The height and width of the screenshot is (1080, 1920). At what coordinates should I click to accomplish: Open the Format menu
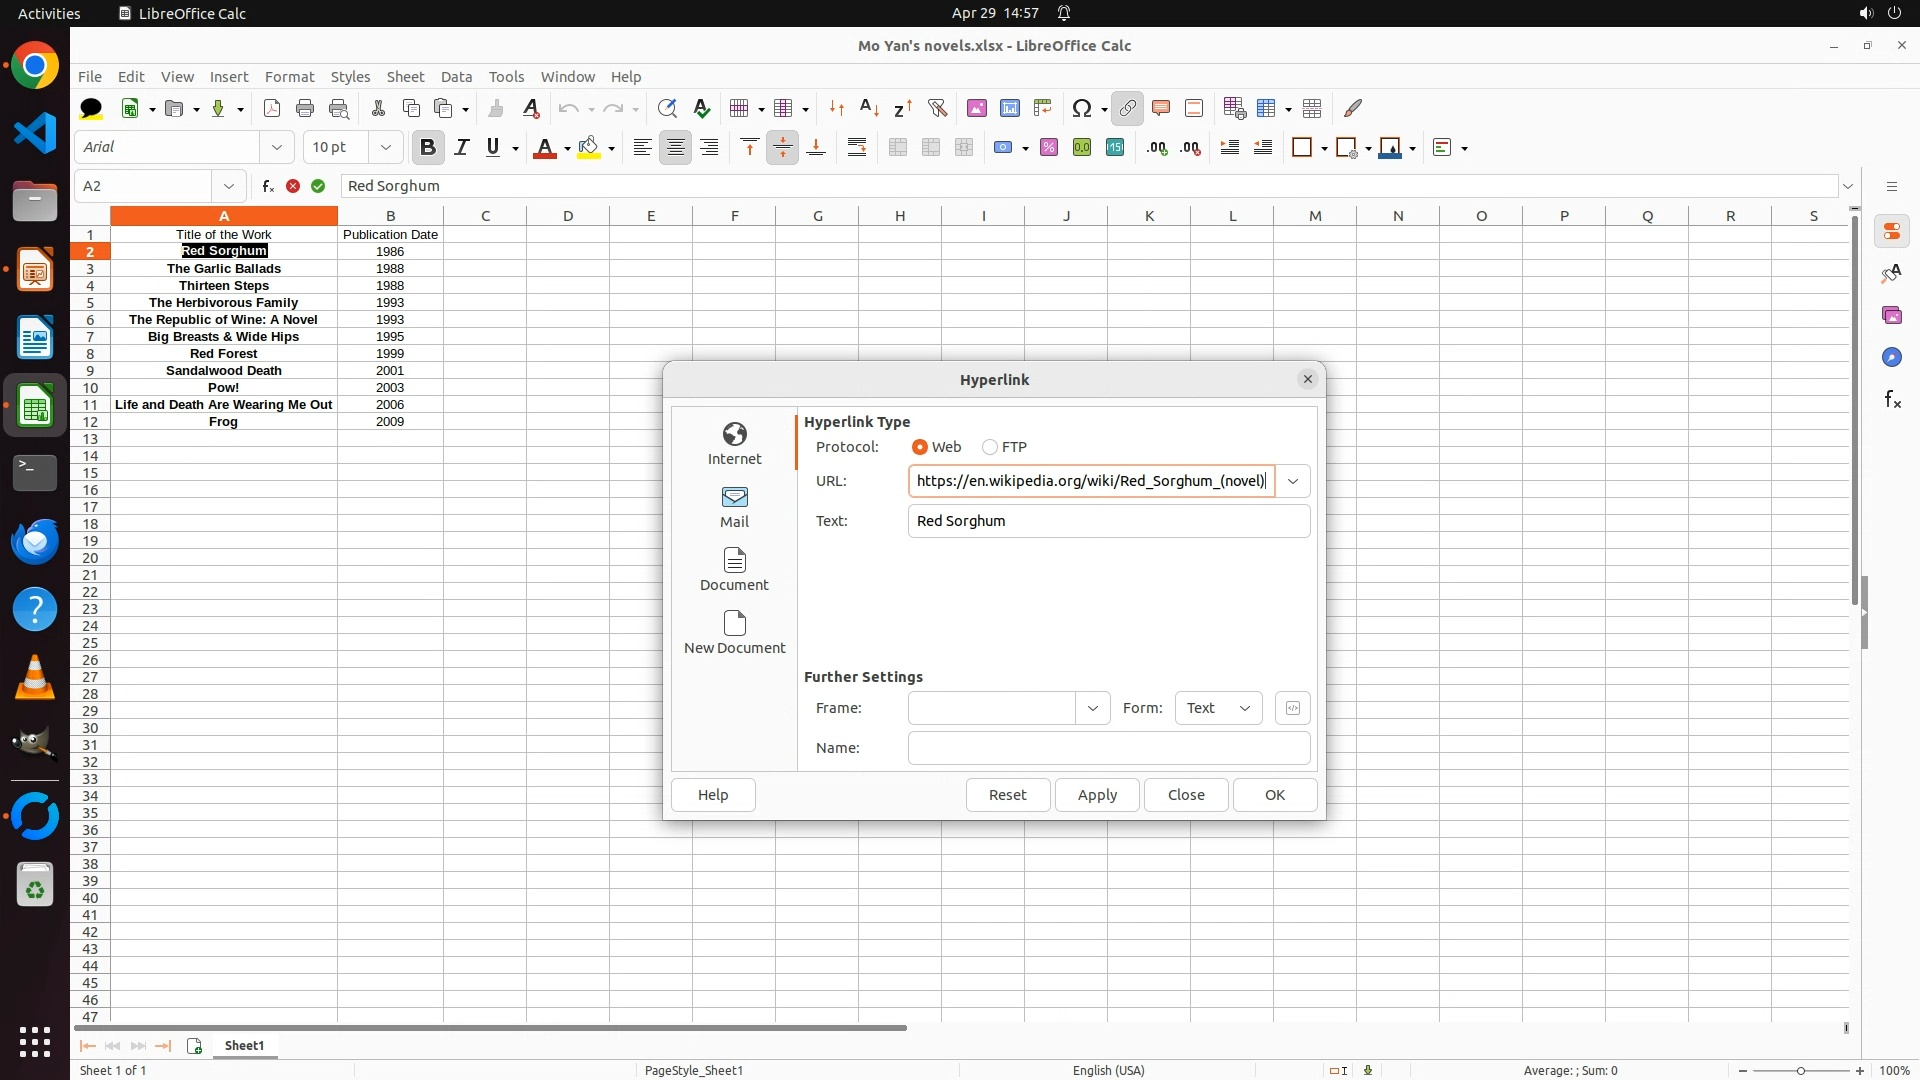(289, 77)
